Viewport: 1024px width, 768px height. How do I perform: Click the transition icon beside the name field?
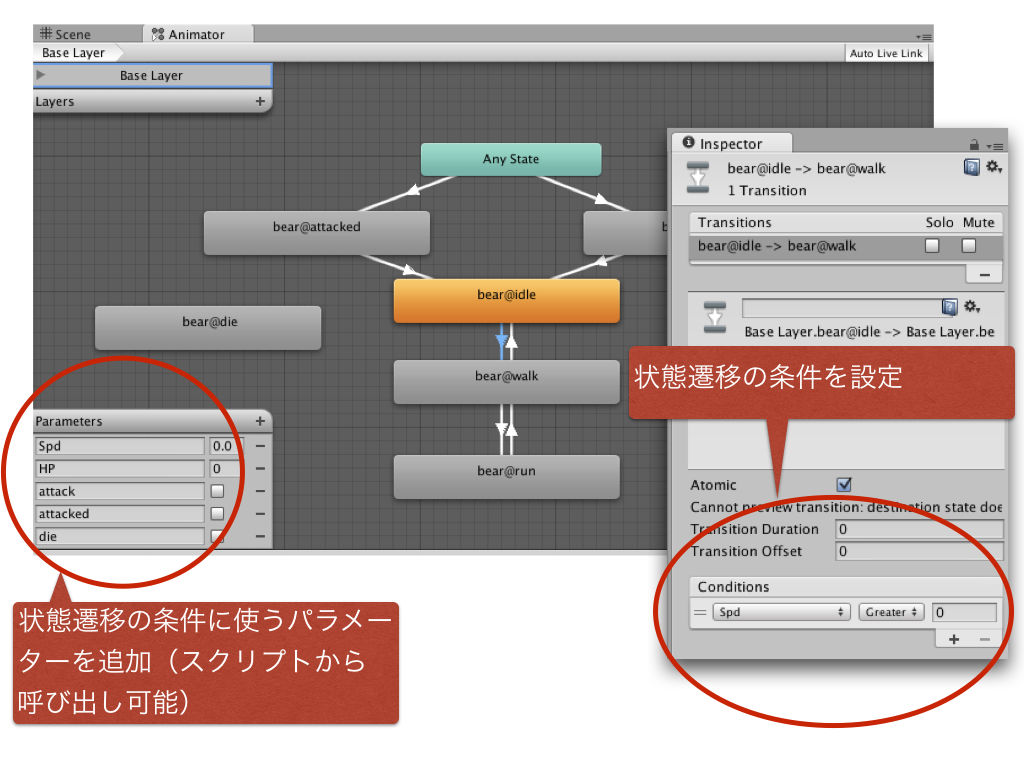pos(714,317)
